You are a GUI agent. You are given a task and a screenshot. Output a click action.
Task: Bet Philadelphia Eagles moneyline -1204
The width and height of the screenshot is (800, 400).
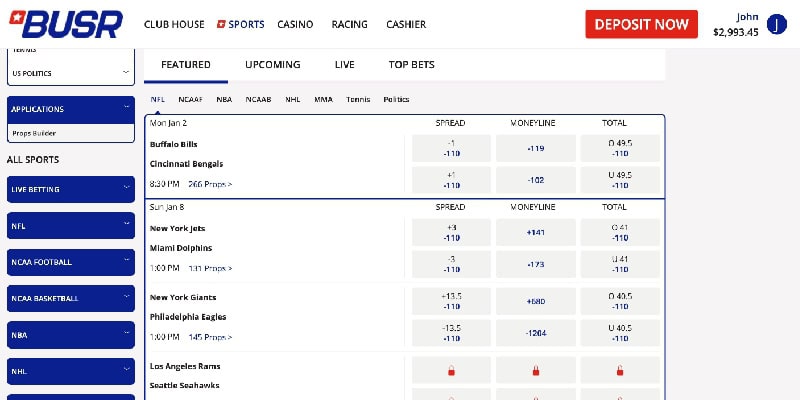pyautogui.click(x=536, y=333)
